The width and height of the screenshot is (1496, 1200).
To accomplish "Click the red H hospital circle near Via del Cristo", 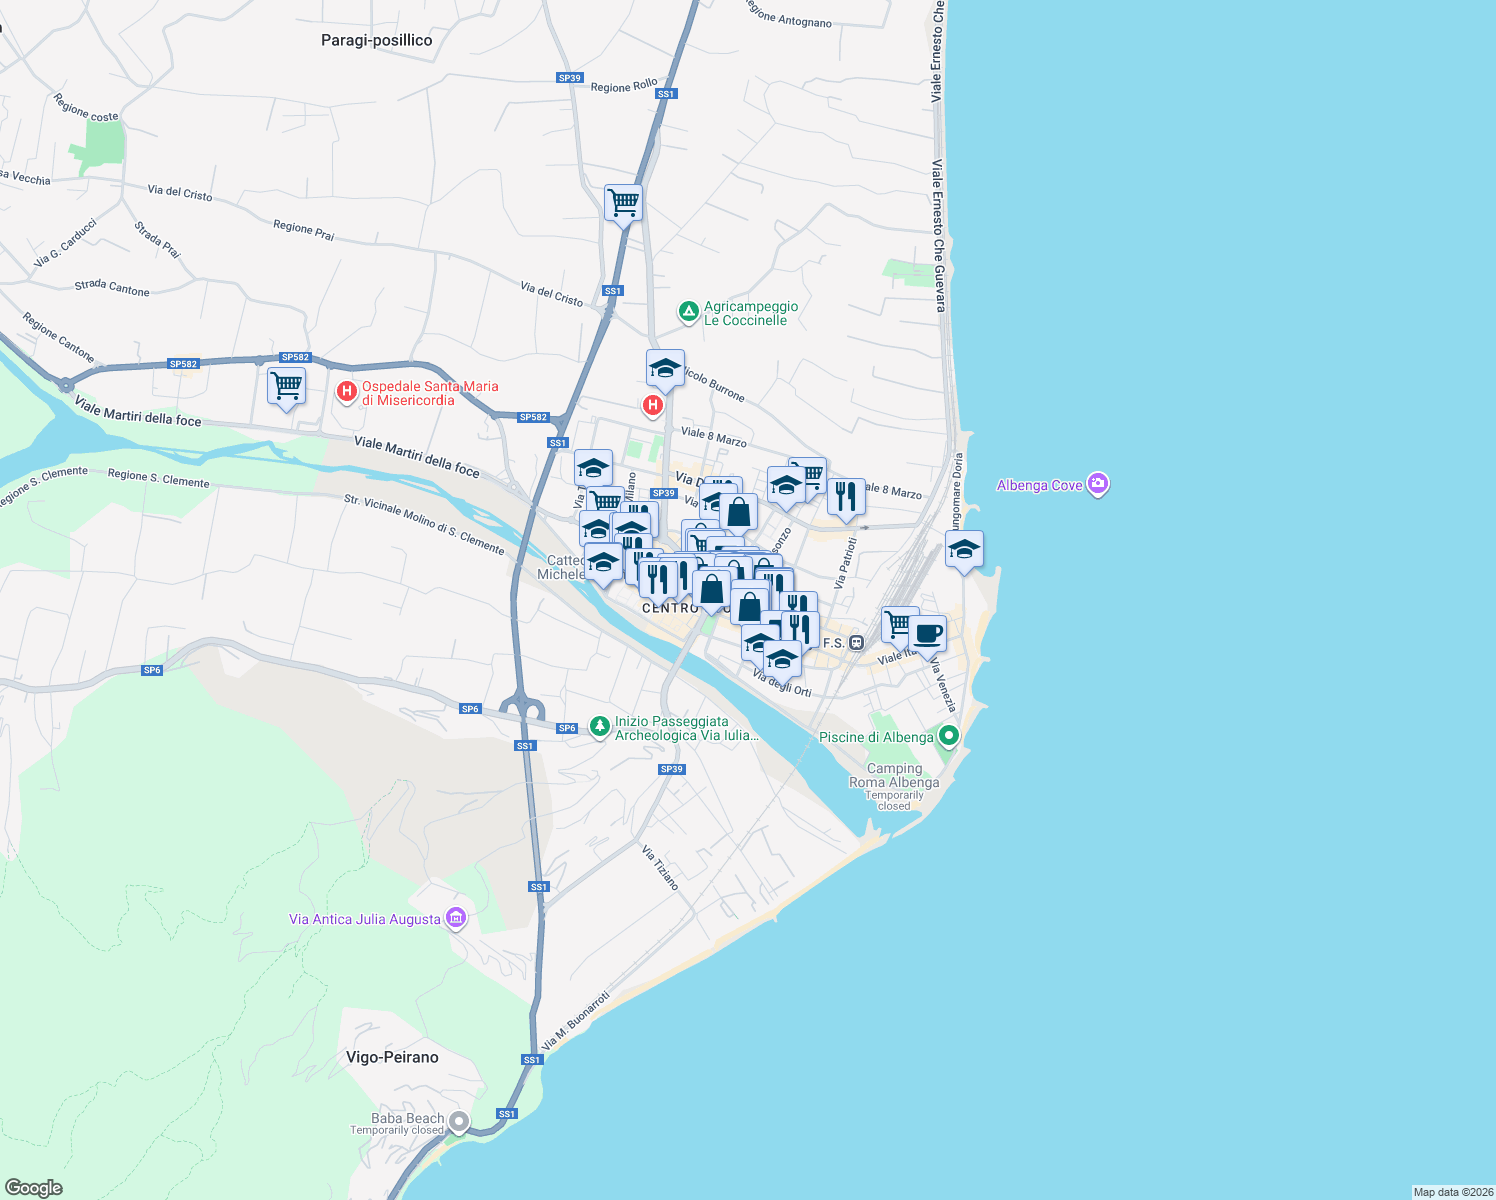I will click(654, 404).
